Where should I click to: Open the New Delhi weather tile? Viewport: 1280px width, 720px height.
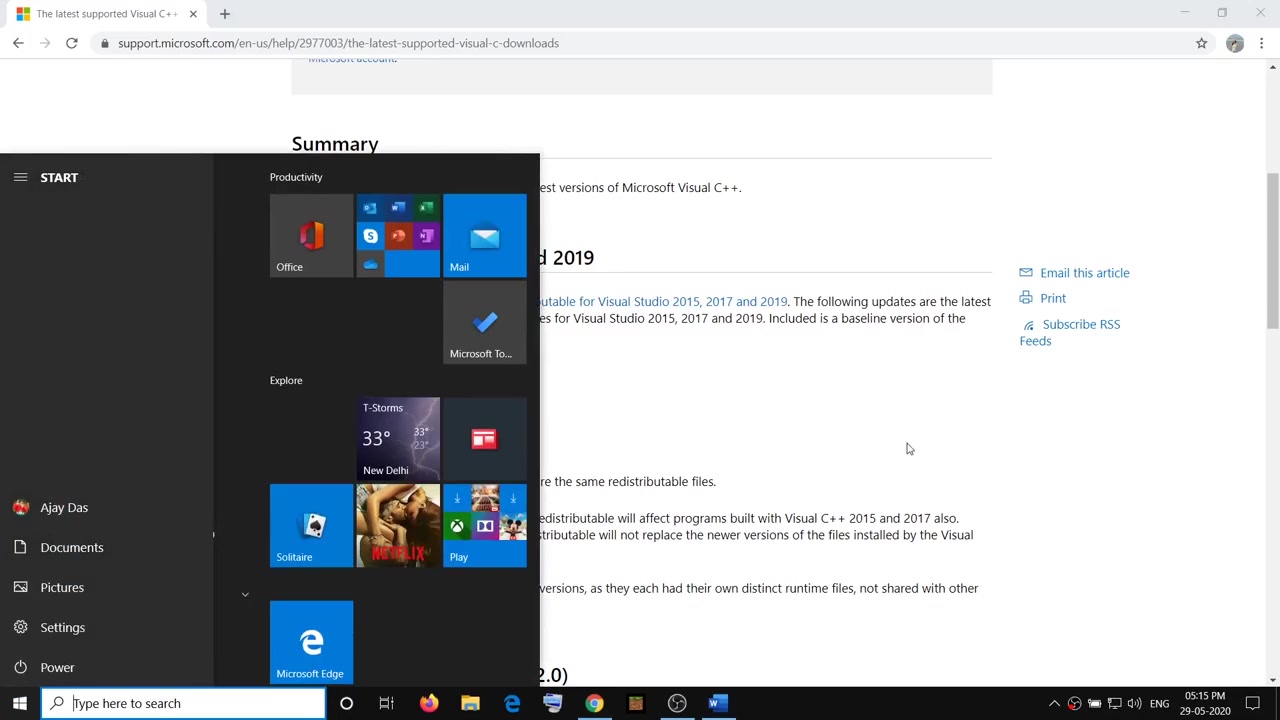point(398,438)
